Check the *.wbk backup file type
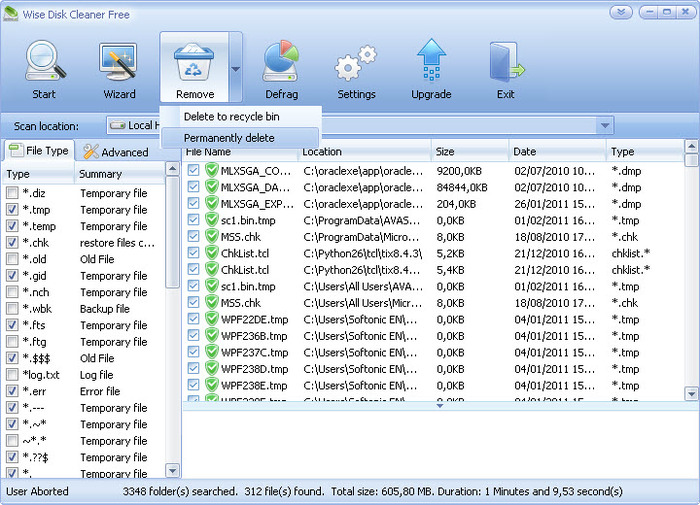The image size is (700, 505). 12,309
